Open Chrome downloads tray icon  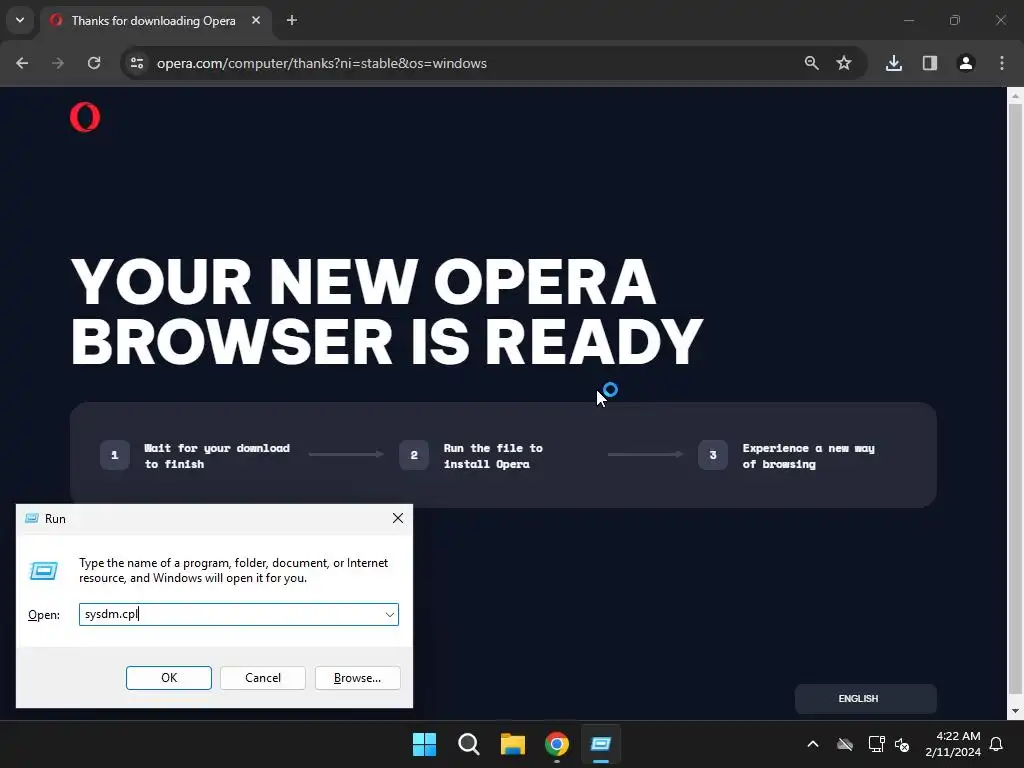894,63
